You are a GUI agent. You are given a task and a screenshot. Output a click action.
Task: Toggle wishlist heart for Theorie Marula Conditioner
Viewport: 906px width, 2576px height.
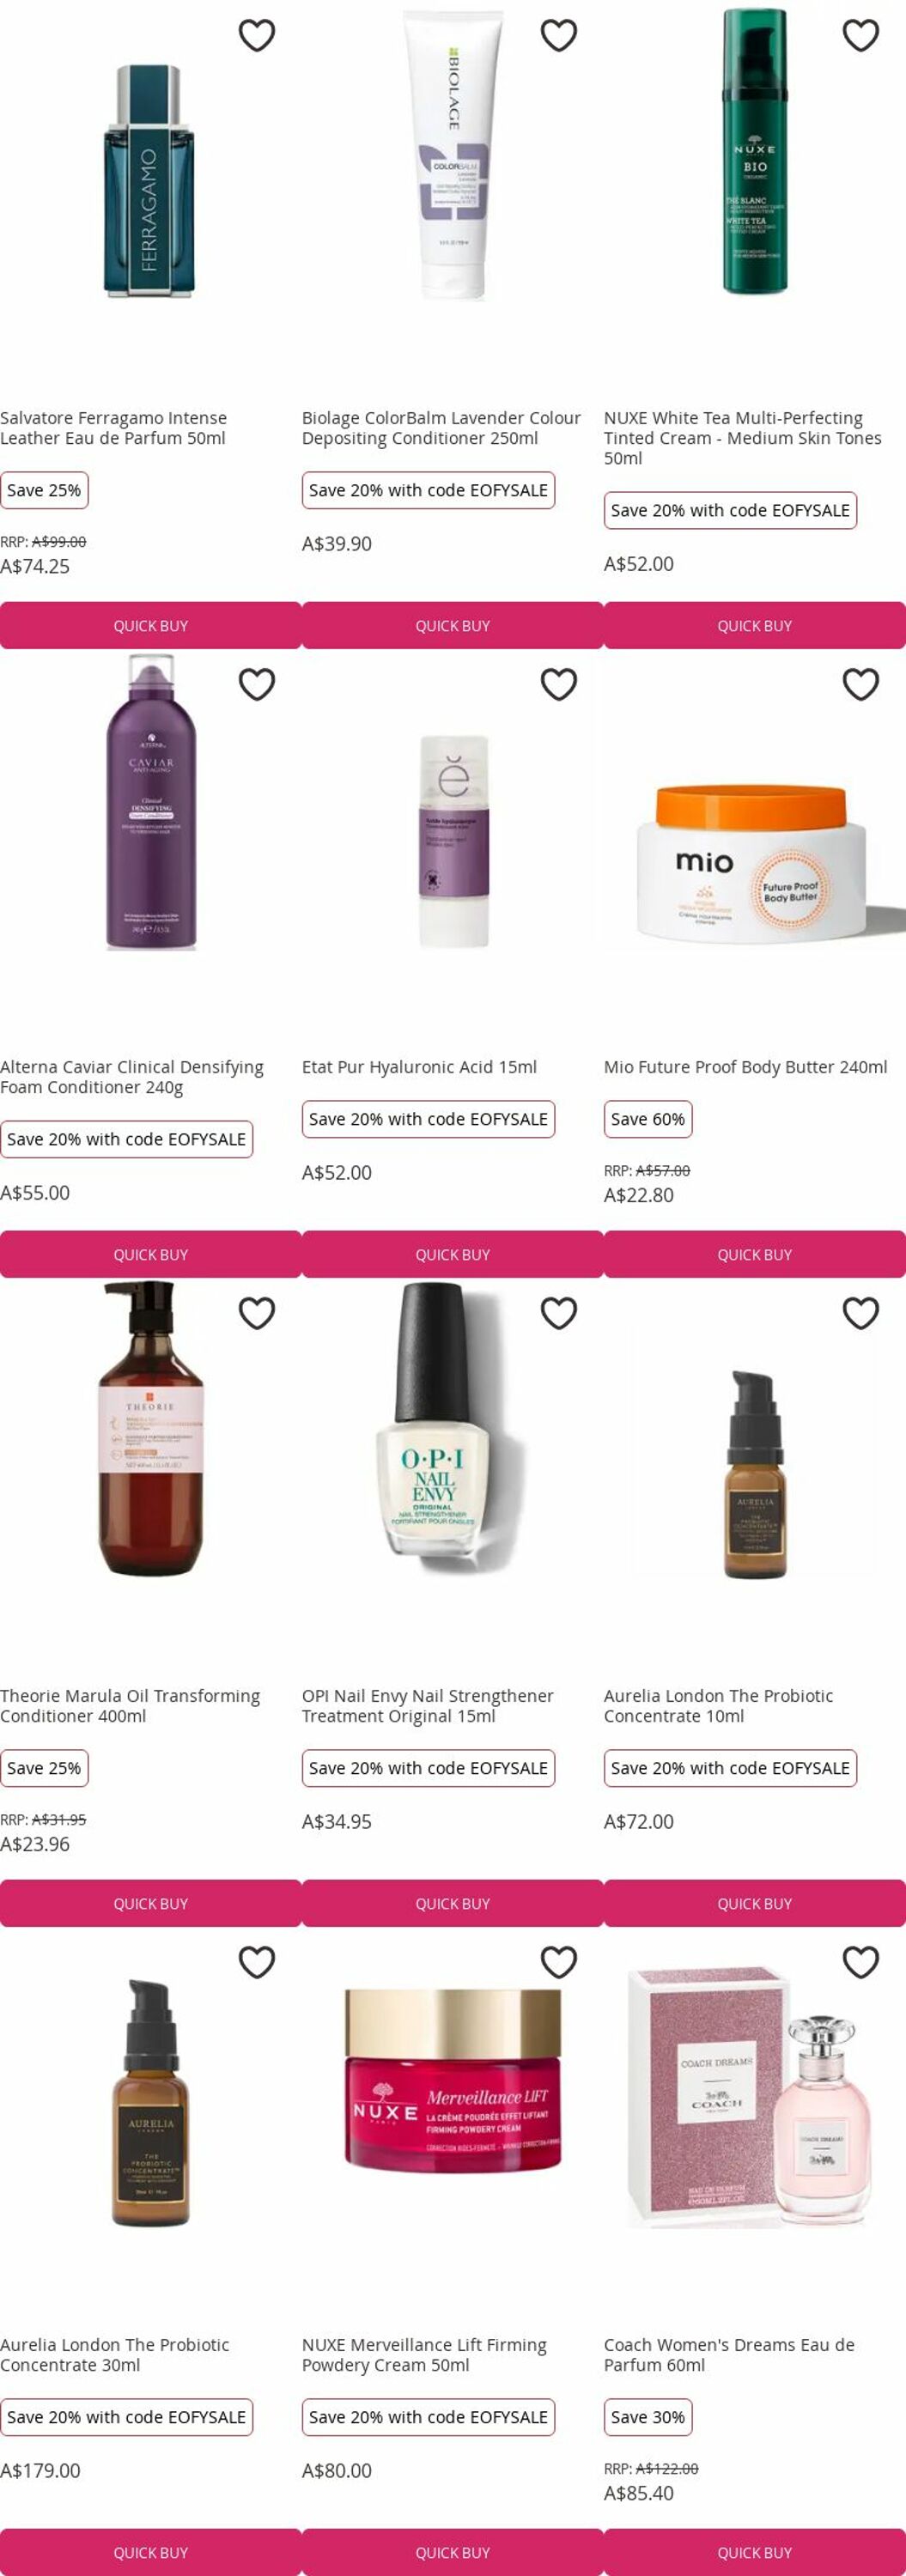click(257, 1313)
